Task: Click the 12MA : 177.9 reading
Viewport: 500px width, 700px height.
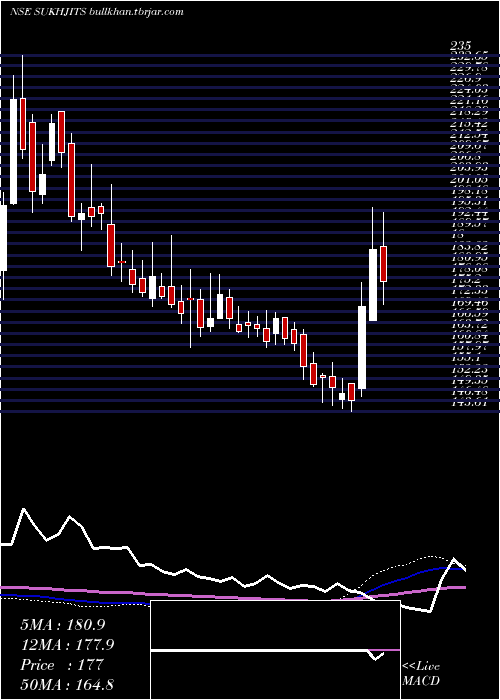Action: point(67,645)
